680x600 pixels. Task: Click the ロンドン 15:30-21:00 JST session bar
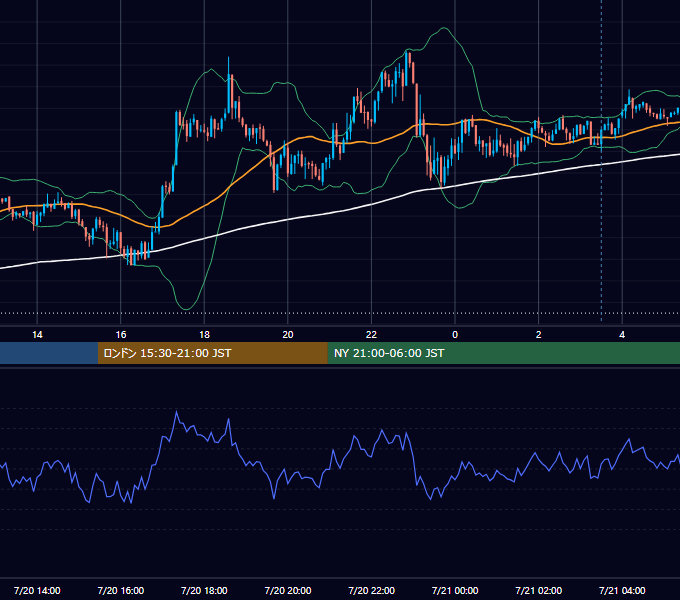tap(212, 353)
